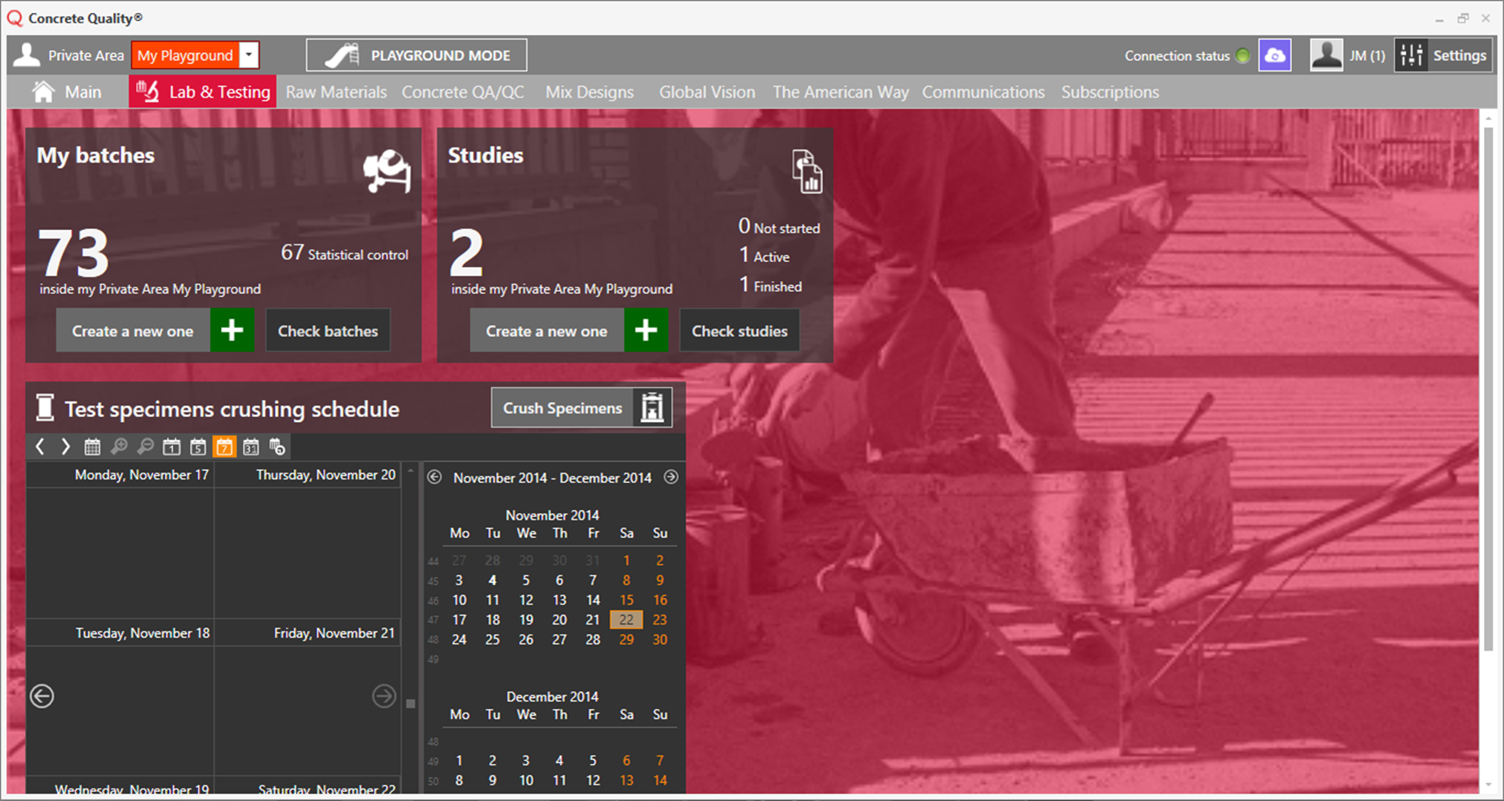
Task: Click the schedule pane vertical scrollbar
Action: click(x=410, y=703)
